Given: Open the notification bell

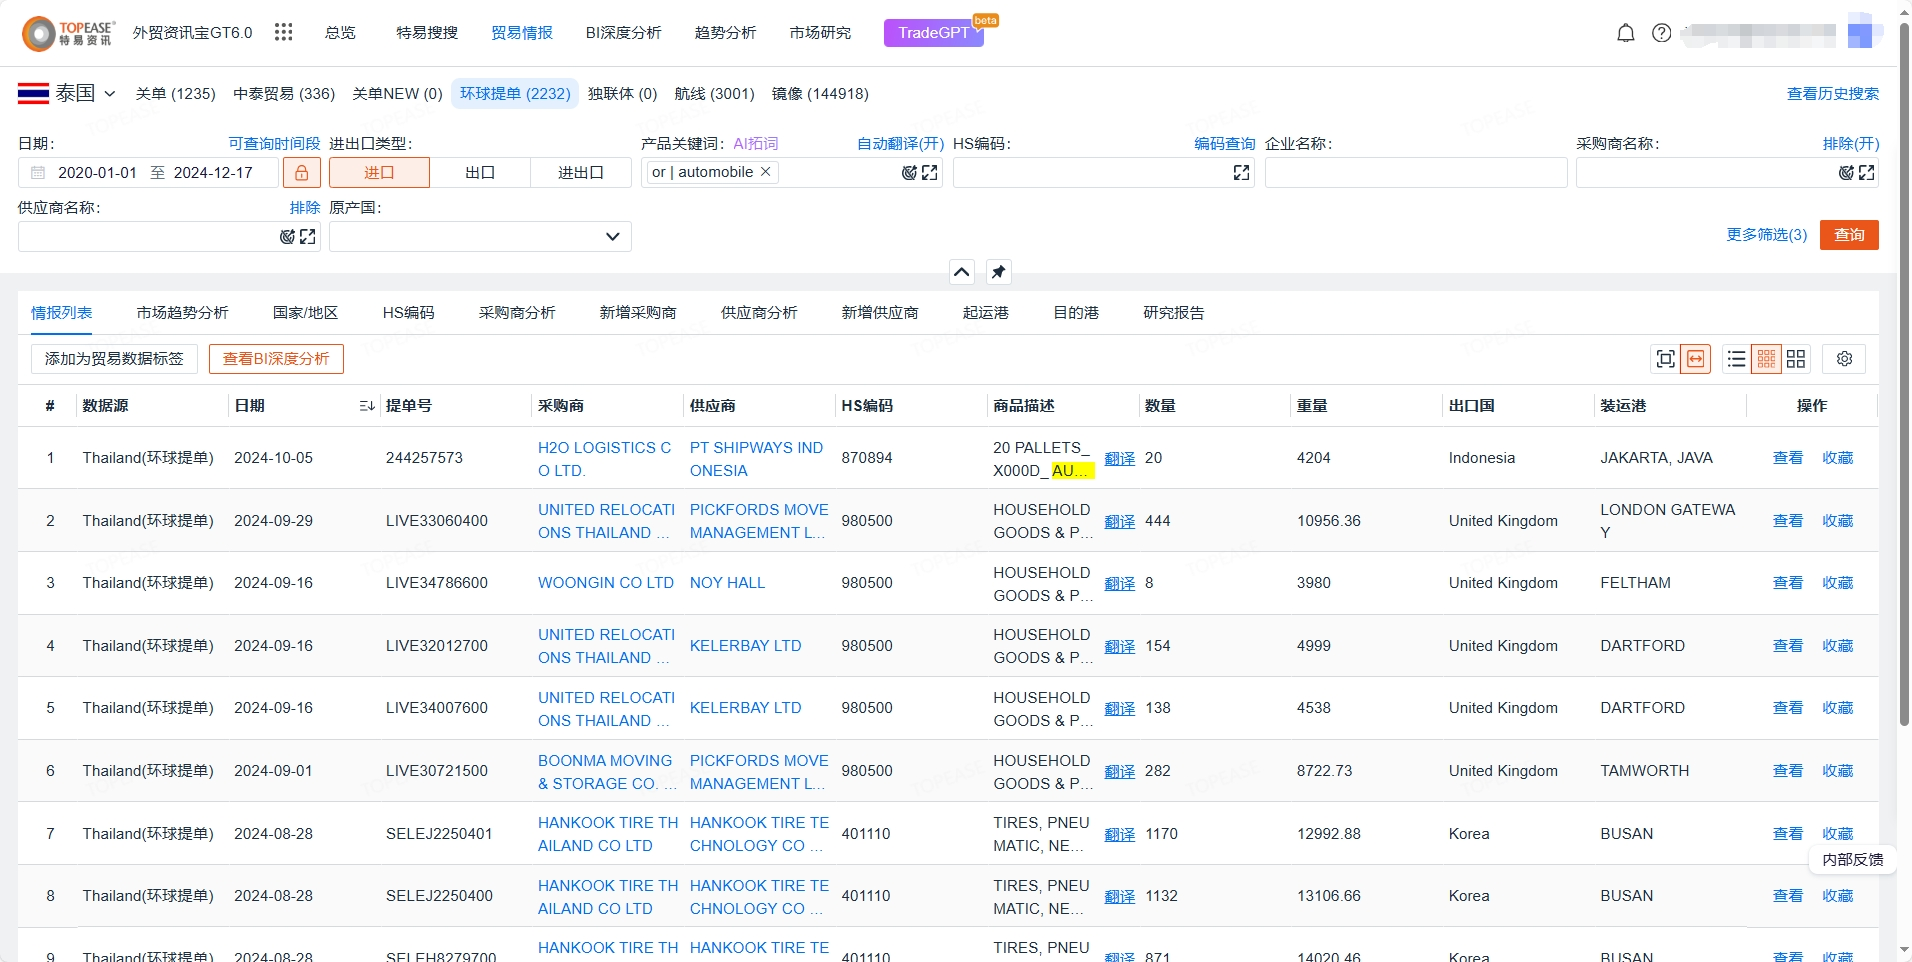Looking at the screenshot, I should pyautogui.click(x=1625, y=33).
